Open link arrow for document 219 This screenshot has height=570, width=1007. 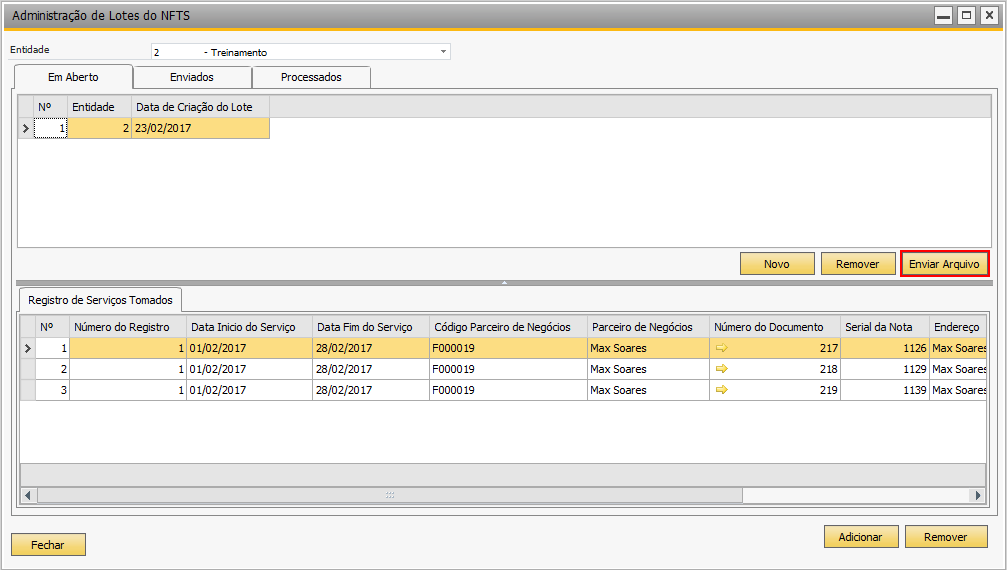pos(721,390)
